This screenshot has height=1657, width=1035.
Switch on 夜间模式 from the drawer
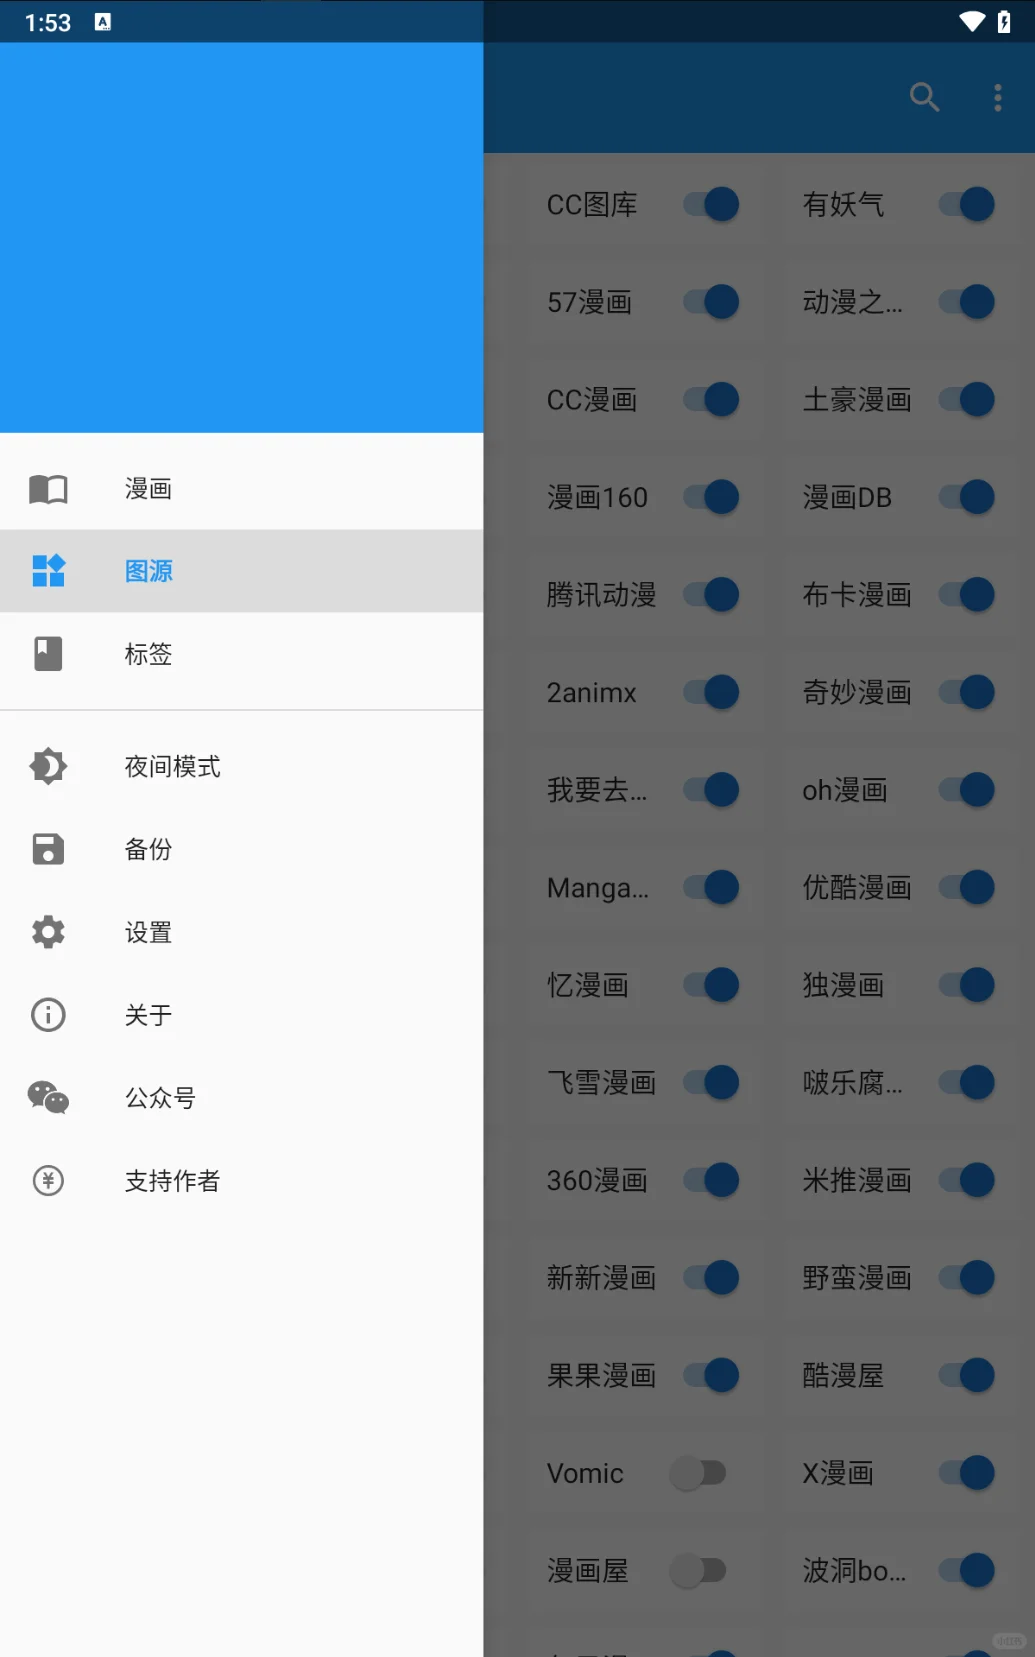pos(241,767)
